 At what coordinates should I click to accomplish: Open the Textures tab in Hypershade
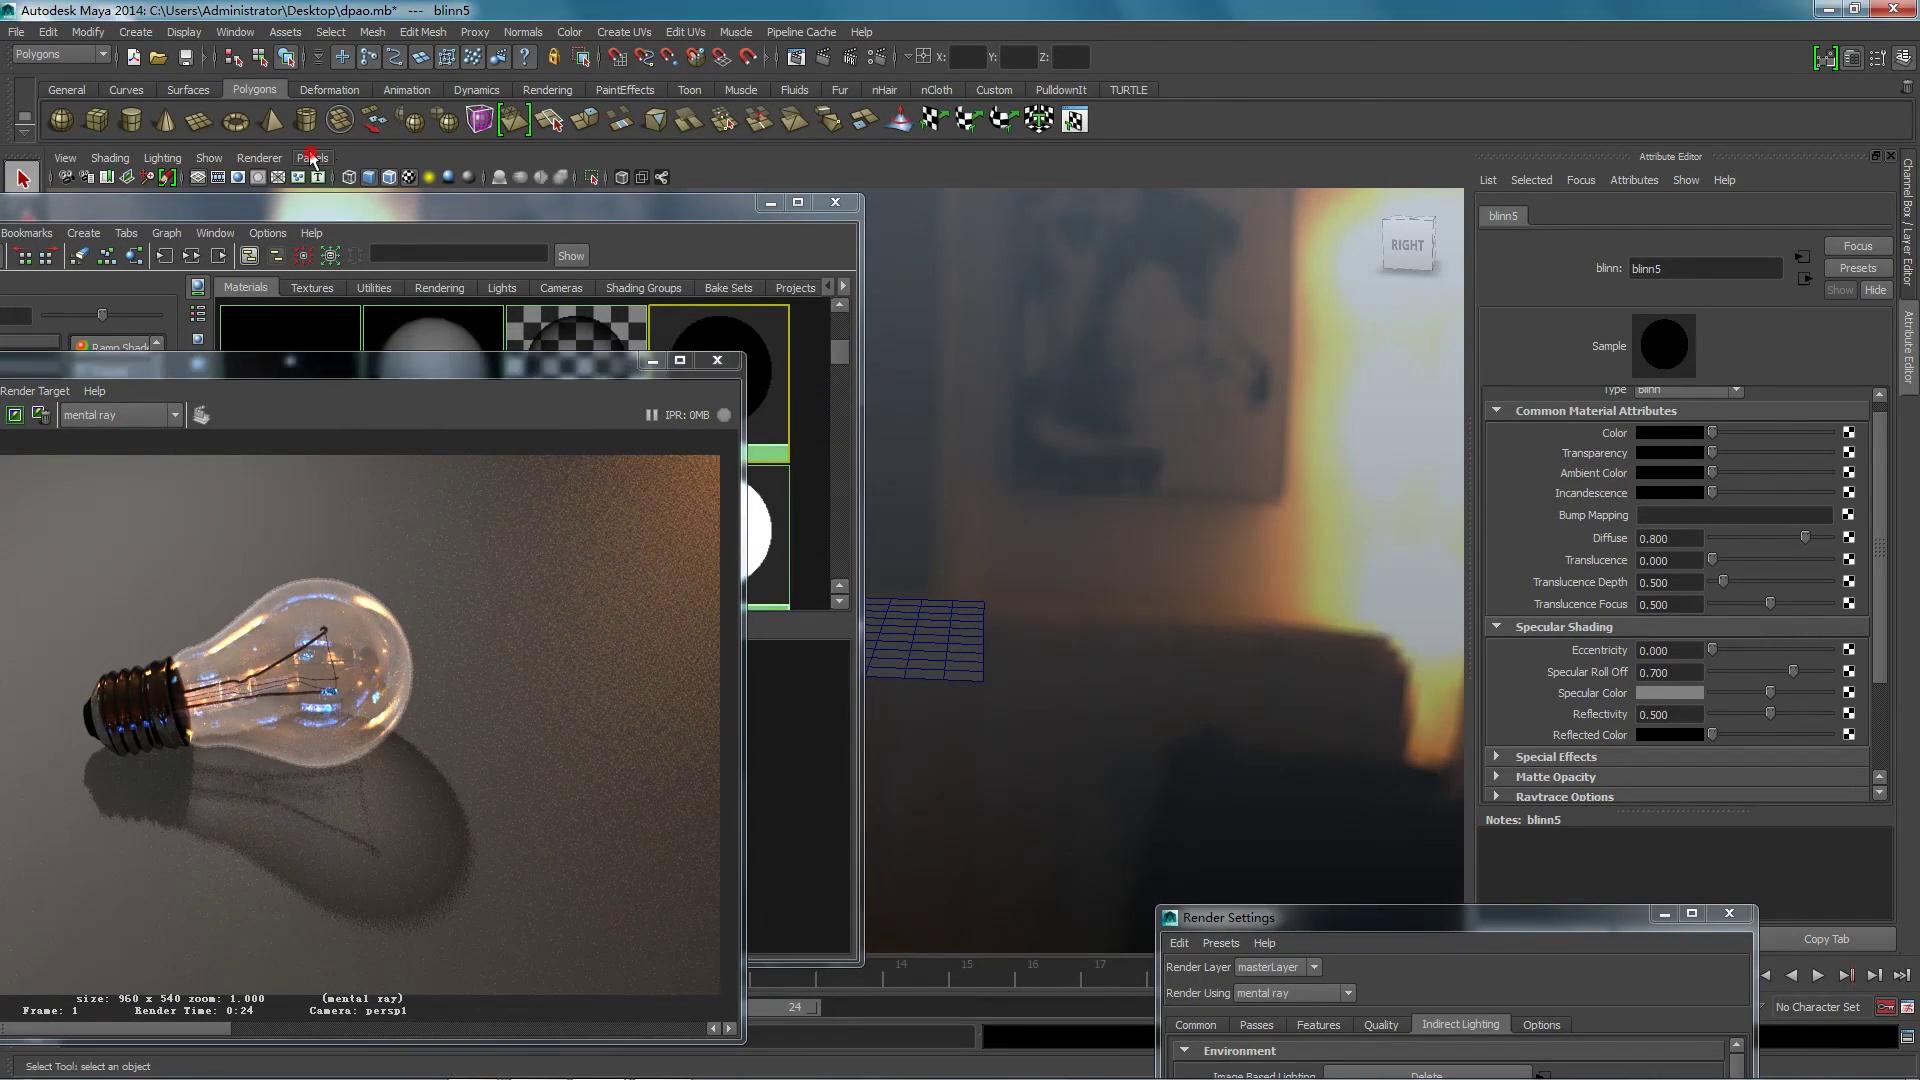click(x=312, y=288)
